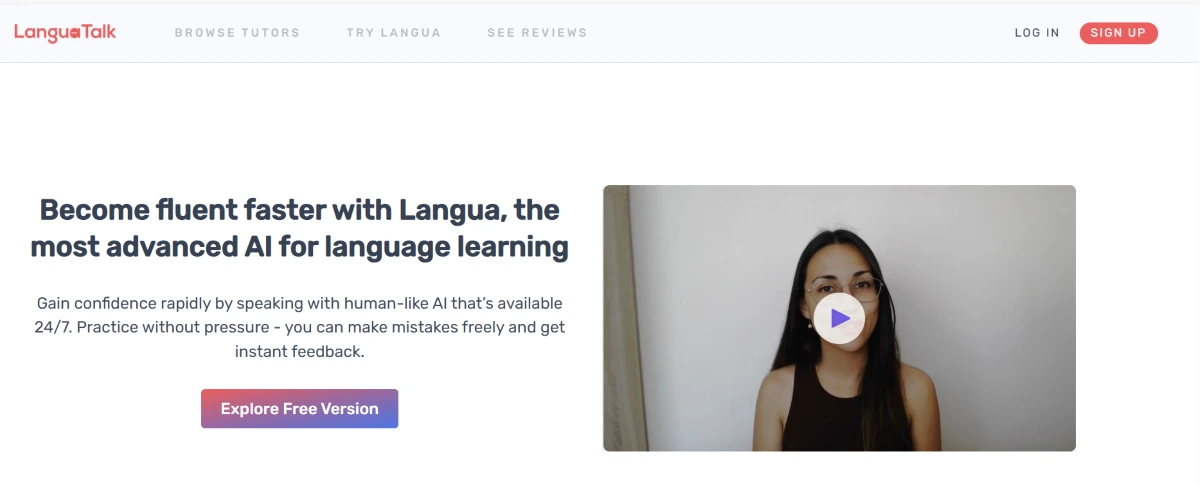This screenshot has height=485, width=1200.
Task: Click the speech bubble letter in the logo
Action: 74,33
